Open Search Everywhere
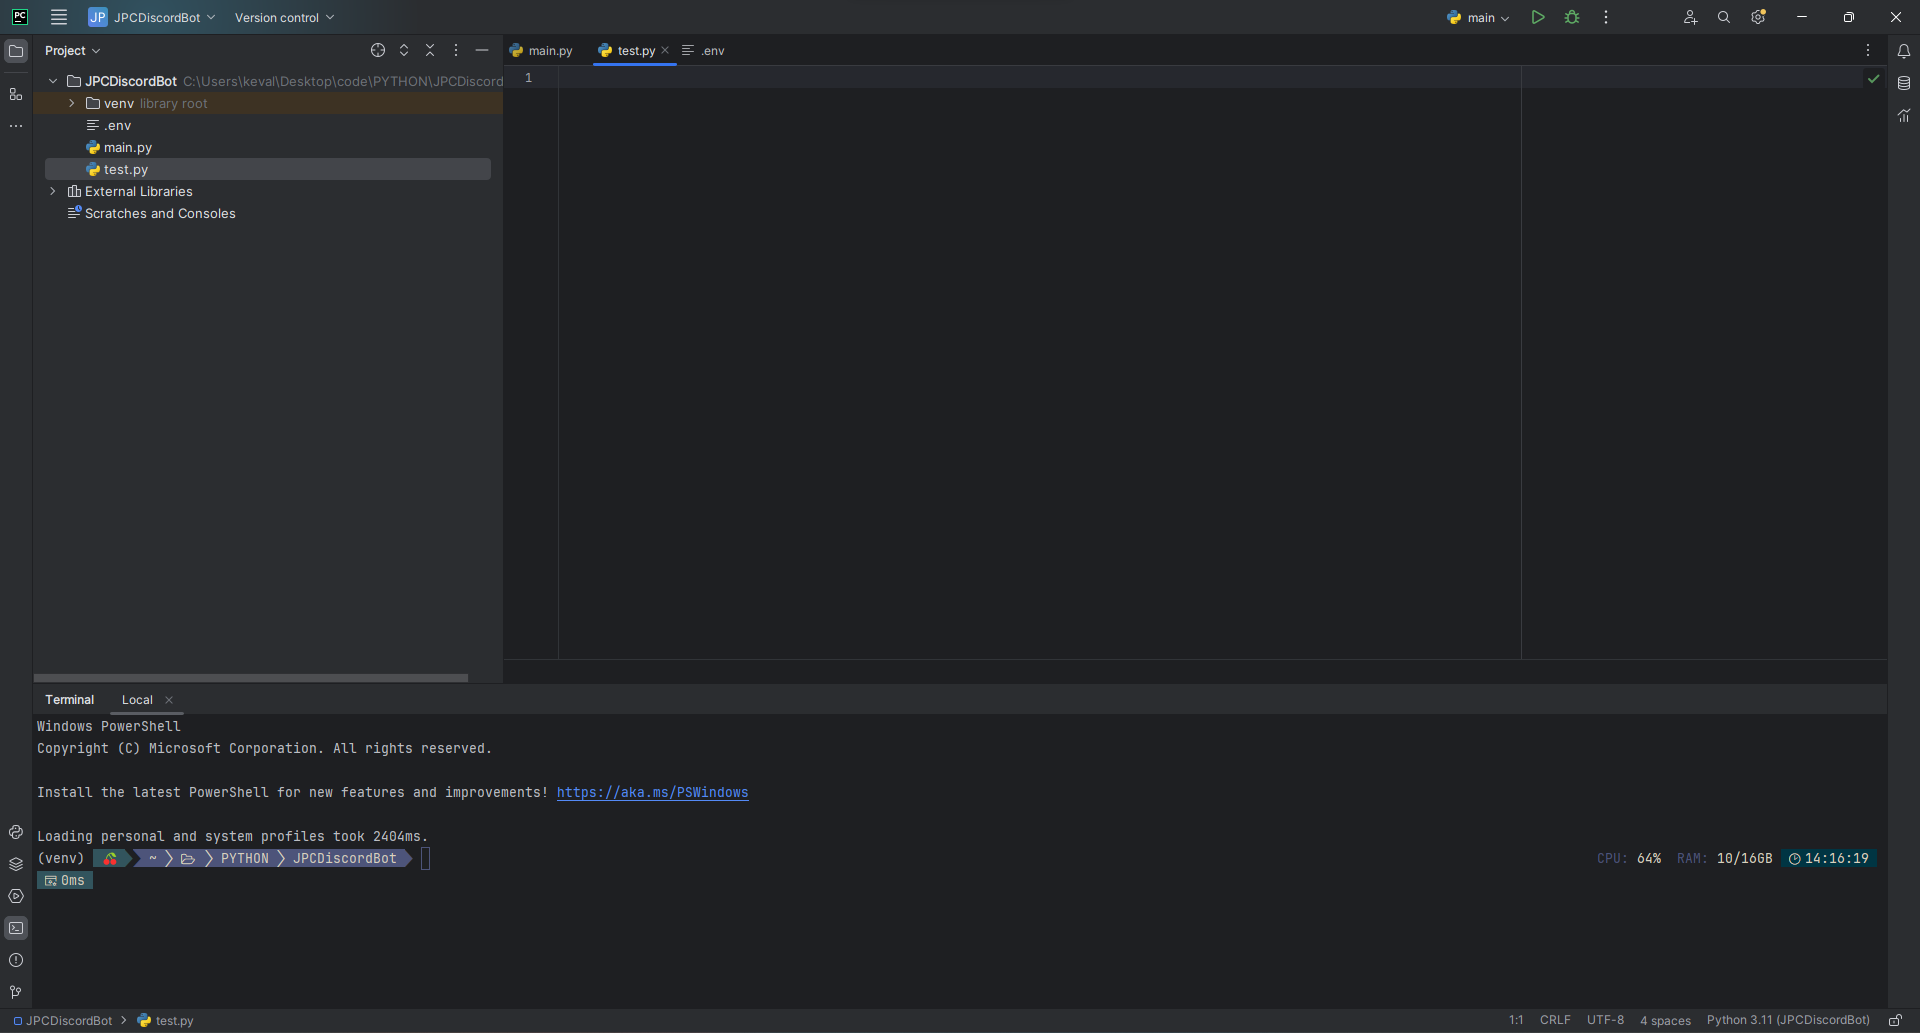Viewport: 1920px width, 1033px height. point(1724,17)
